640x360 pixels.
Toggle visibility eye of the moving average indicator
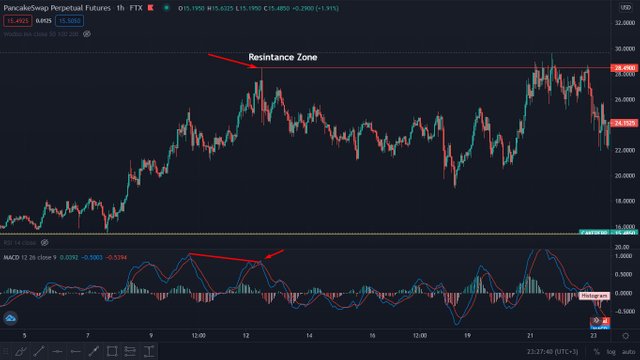[x=87, y=34]
